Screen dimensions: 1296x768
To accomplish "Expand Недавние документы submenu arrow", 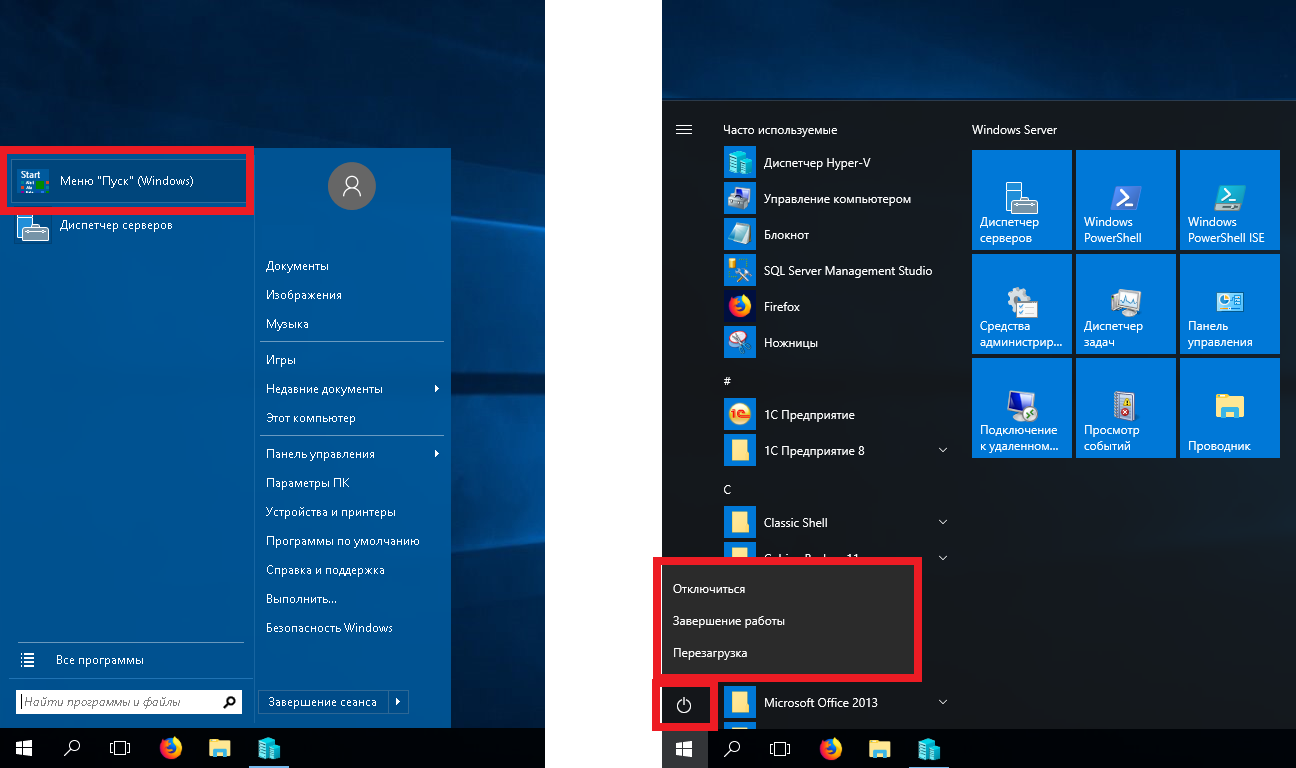I will (437, 389).
